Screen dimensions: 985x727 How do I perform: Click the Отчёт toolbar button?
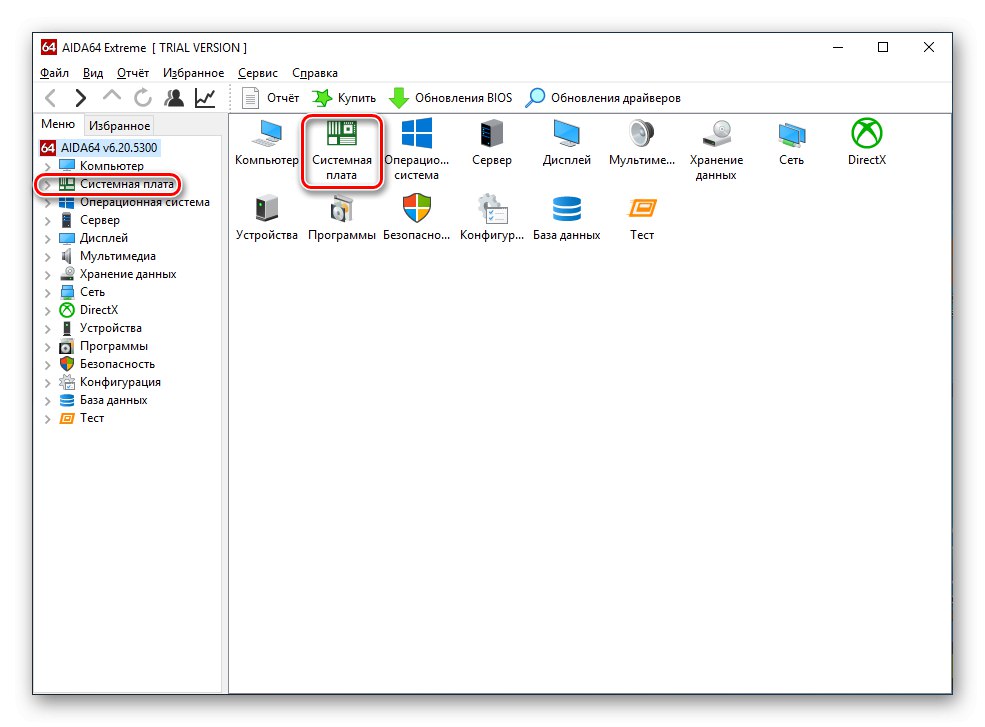point(271,98)
